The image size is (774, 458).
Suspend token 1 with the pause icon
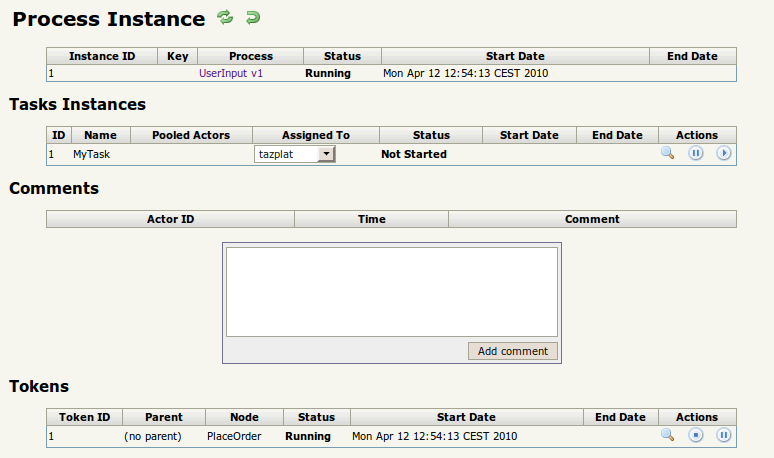pos(724,435)
